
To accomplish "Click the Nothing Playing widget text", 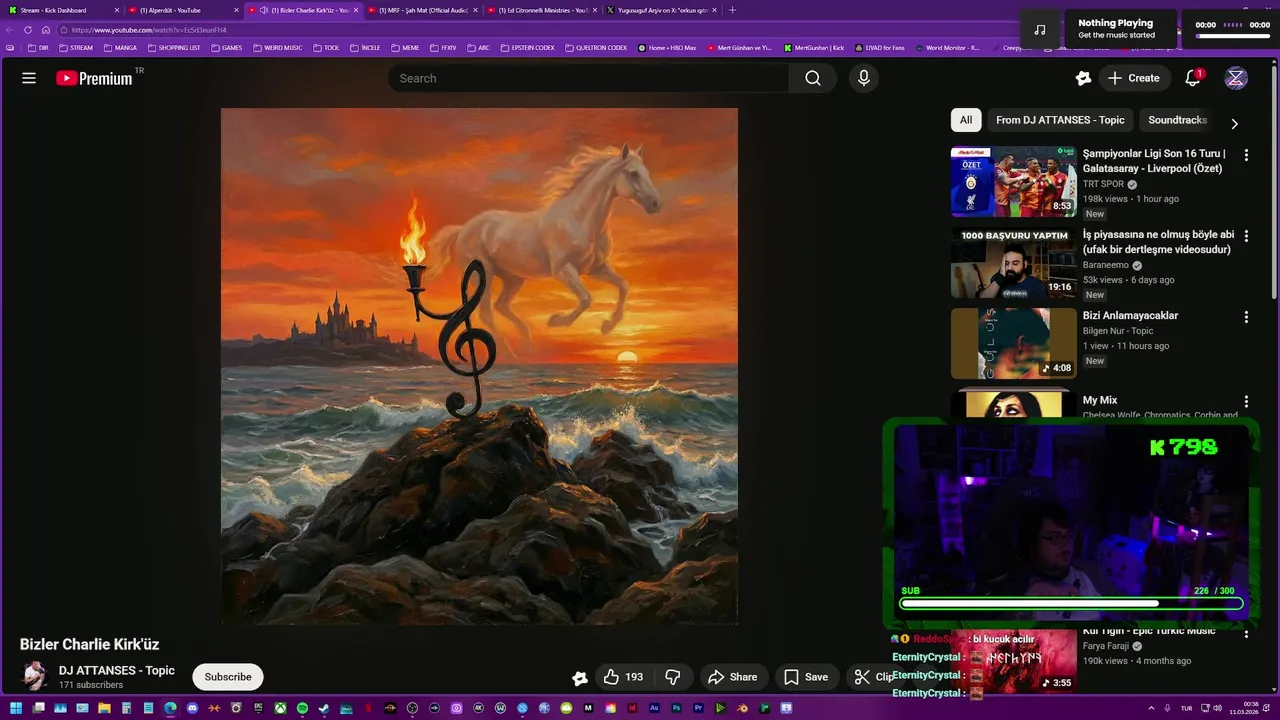I will pyautogui.click(x=1116, y=23).
